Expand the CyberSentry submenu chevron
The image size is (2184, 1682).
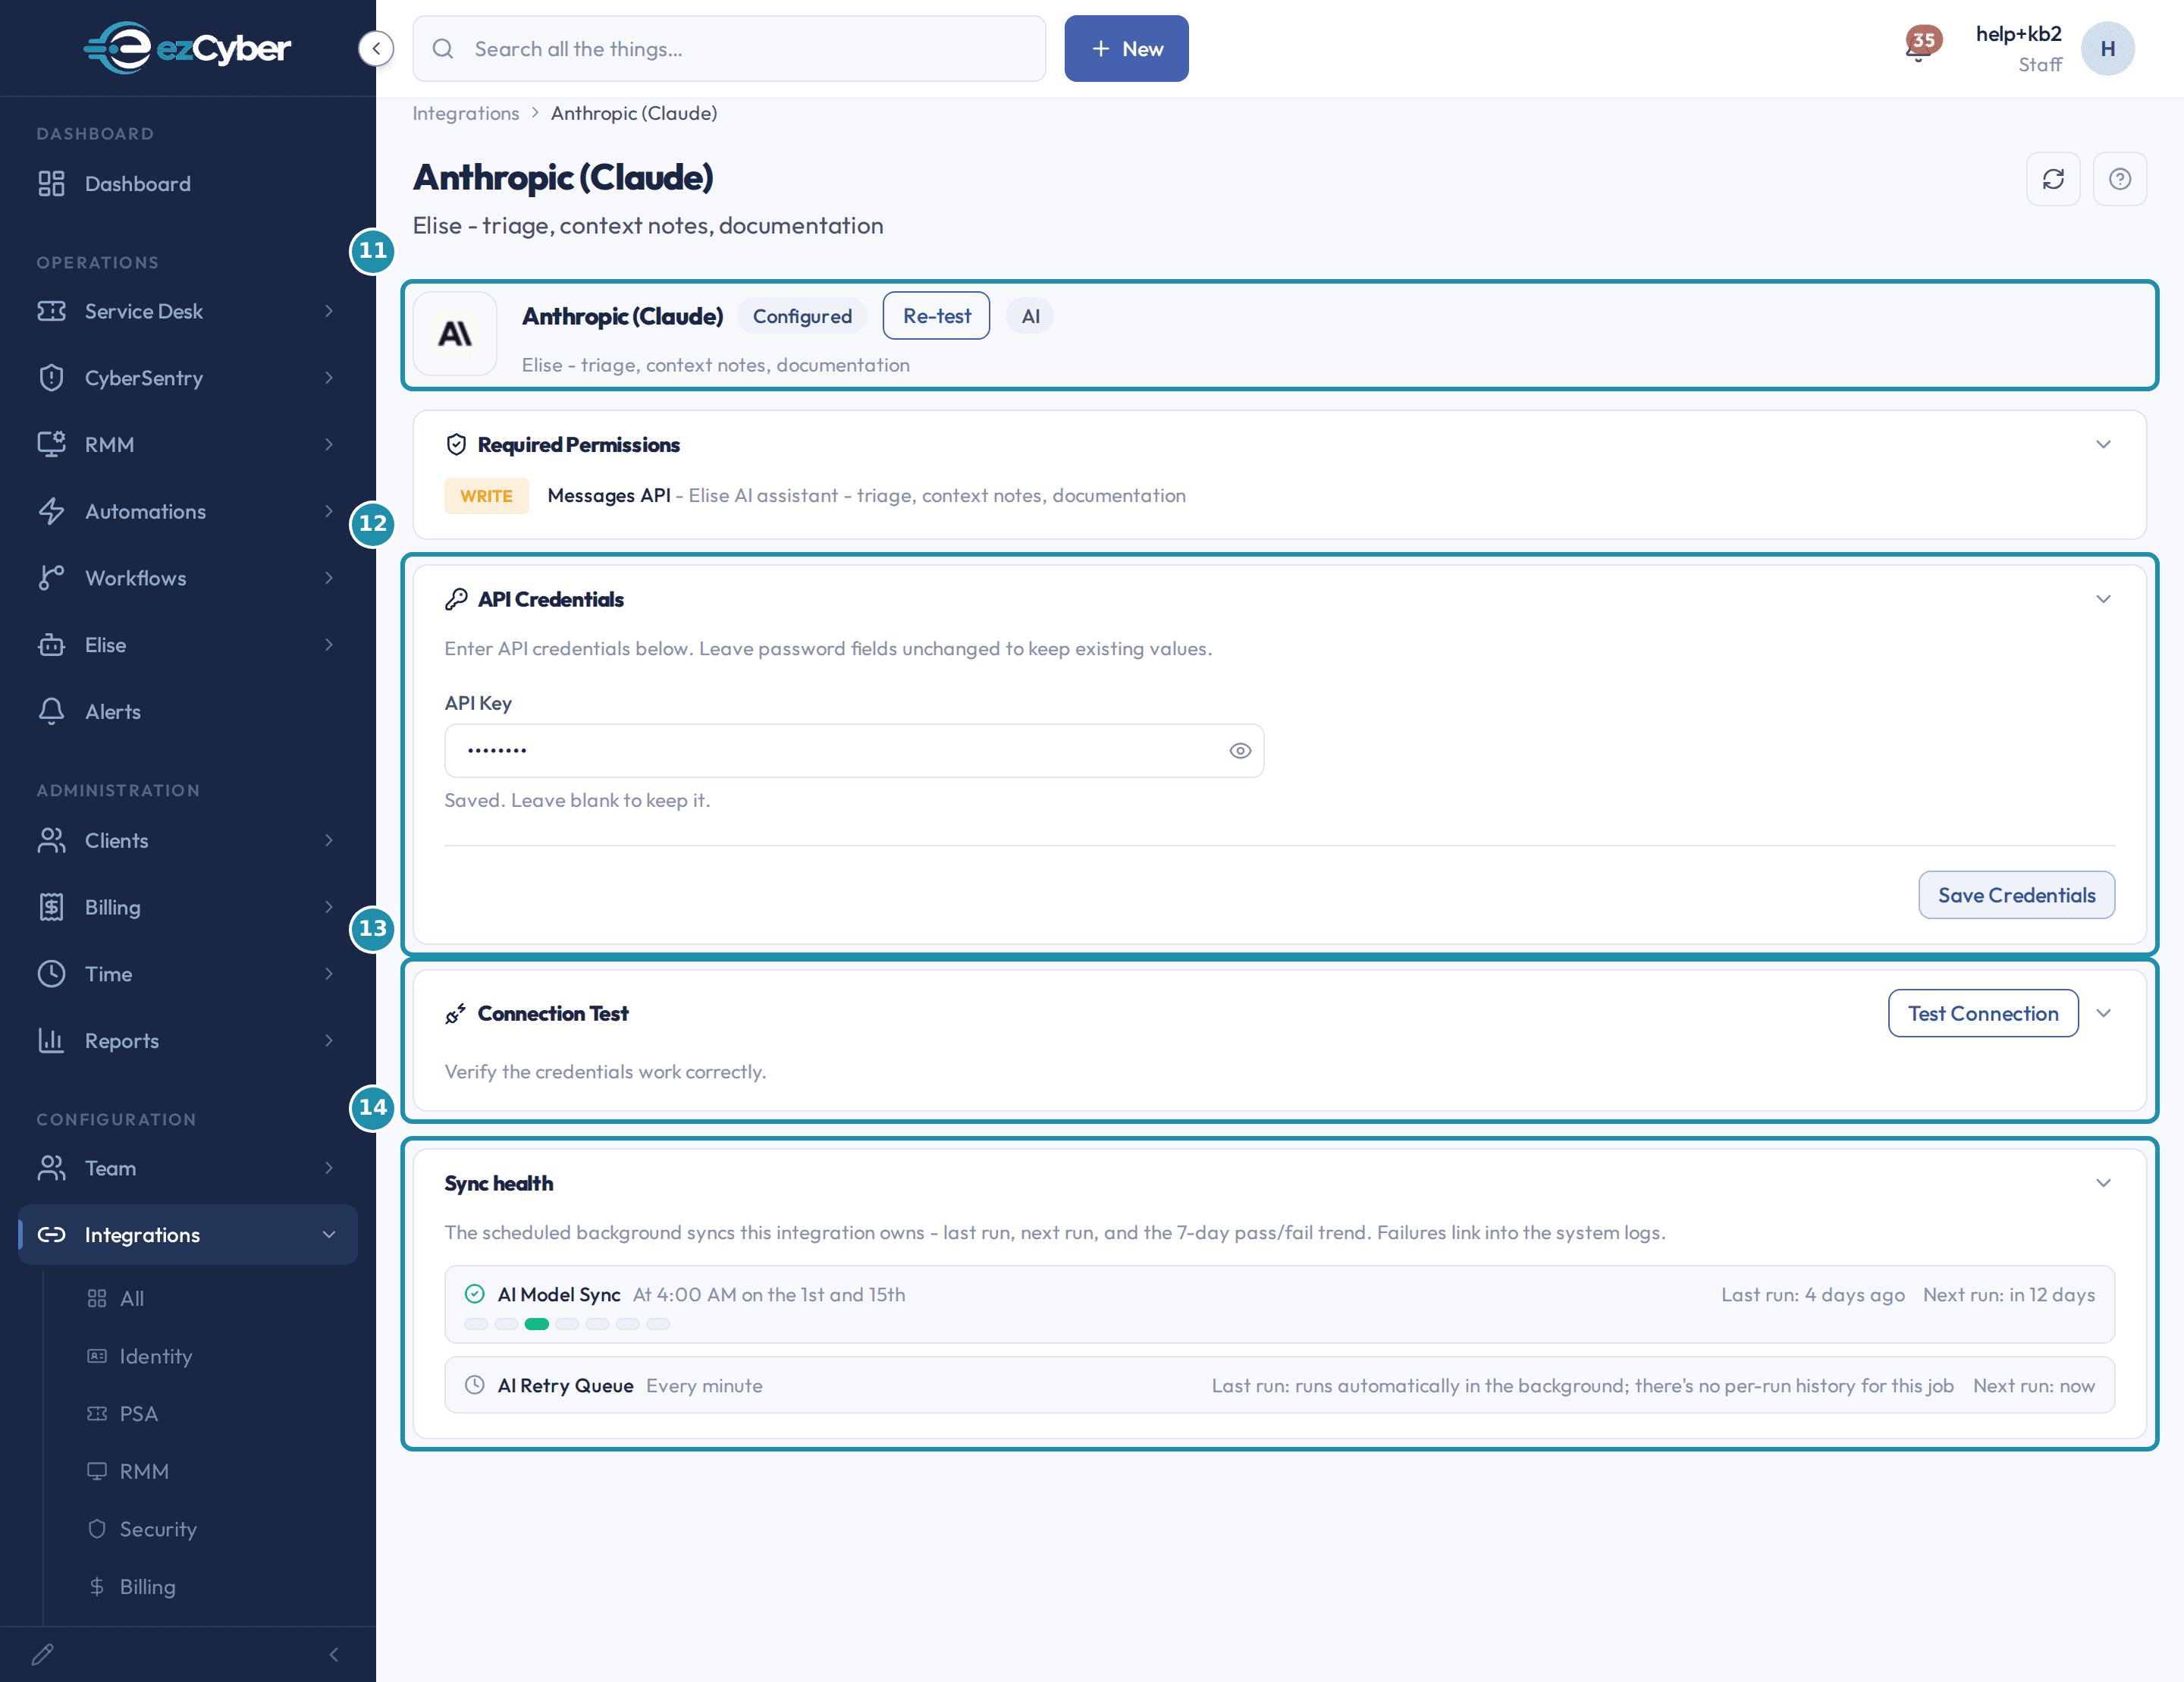pyautogui.click(x=329, y=378)
